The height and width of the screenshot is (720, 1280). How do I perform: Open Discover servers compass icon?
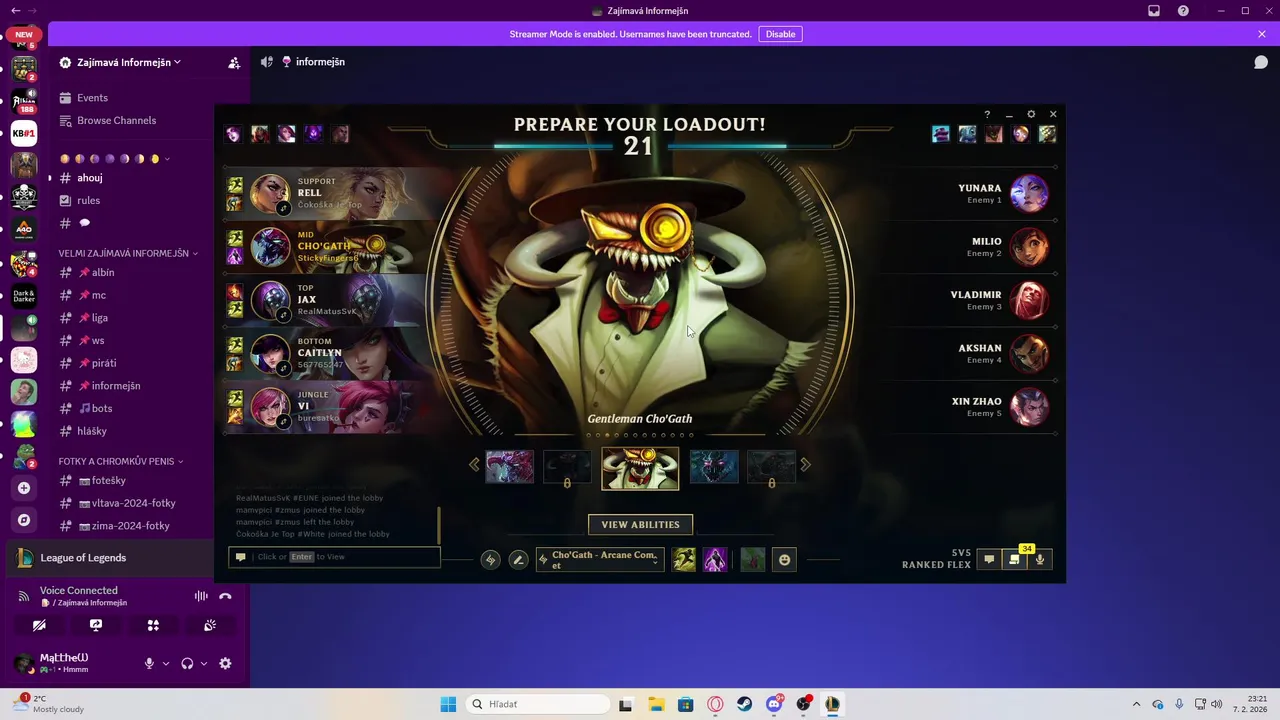(x=24, y=520)
